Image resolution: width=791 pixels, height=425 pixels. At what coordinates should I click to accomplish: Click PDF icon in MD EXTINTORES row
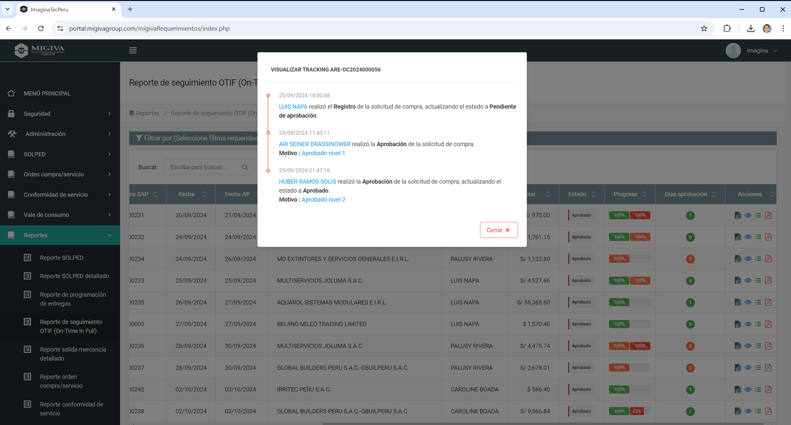point(768,259)
